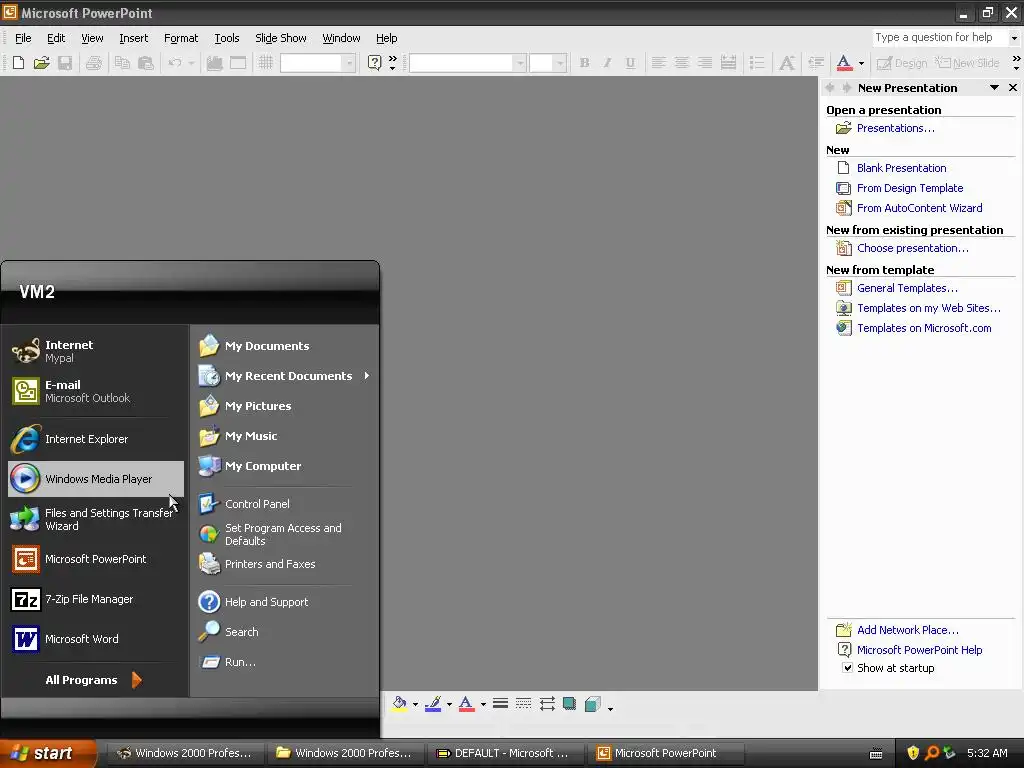Click the Type a question for help box
Image resolution: width=1024 pixels, height=768 pixels.
tap(940, 37)
